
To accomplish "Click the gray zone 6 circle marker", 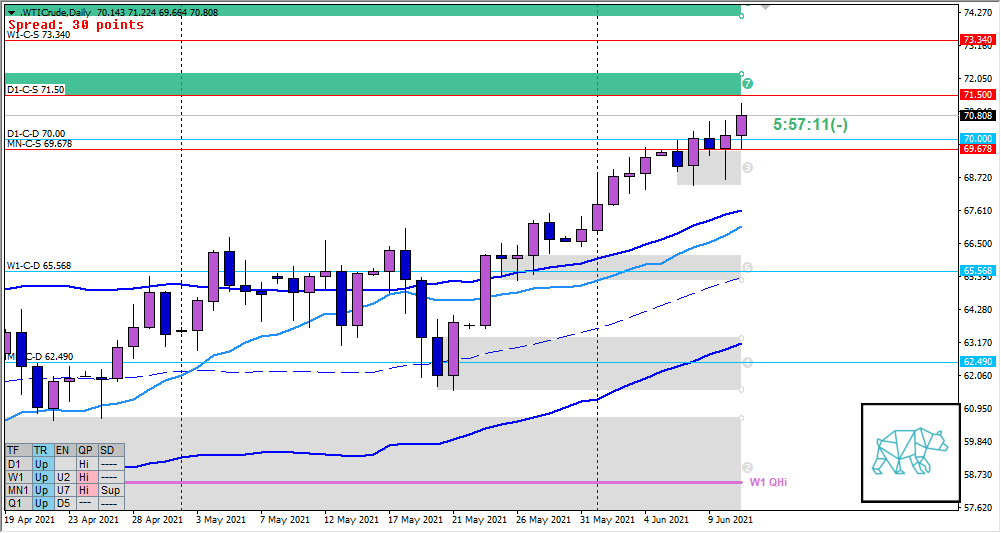I will click(747, 268).
